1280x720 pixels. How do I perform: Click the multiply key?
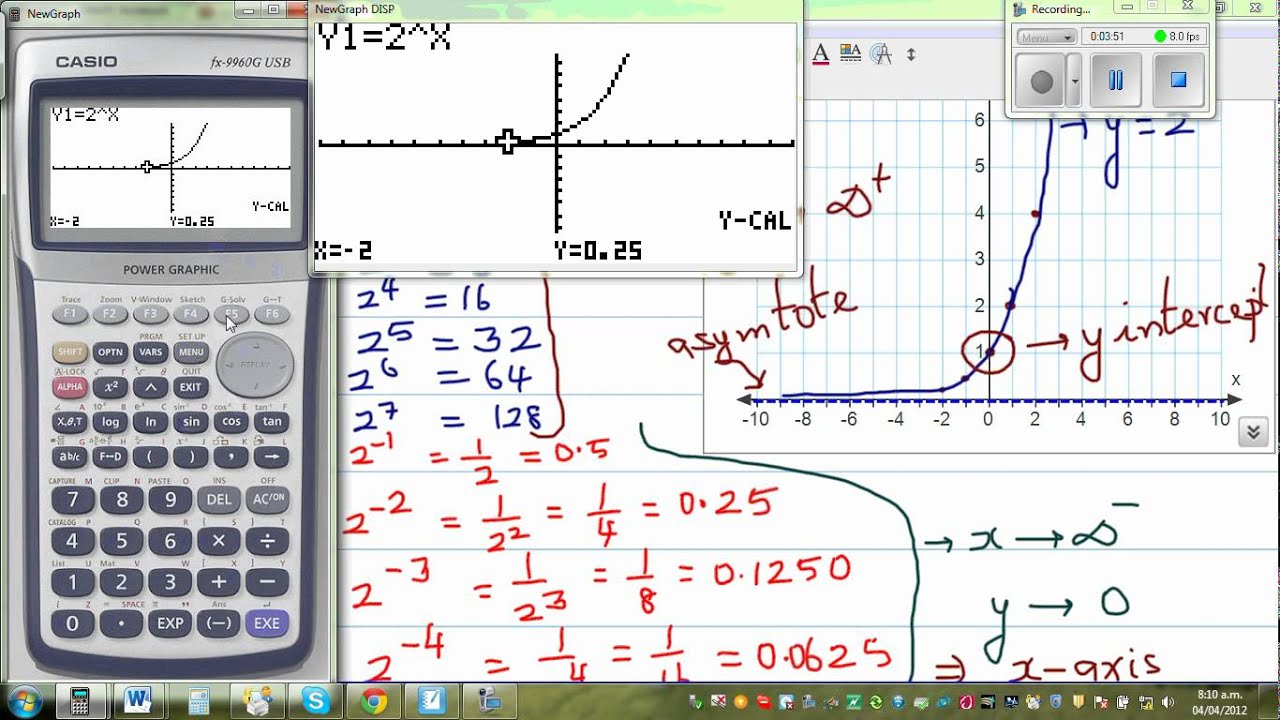click(218, 541)
